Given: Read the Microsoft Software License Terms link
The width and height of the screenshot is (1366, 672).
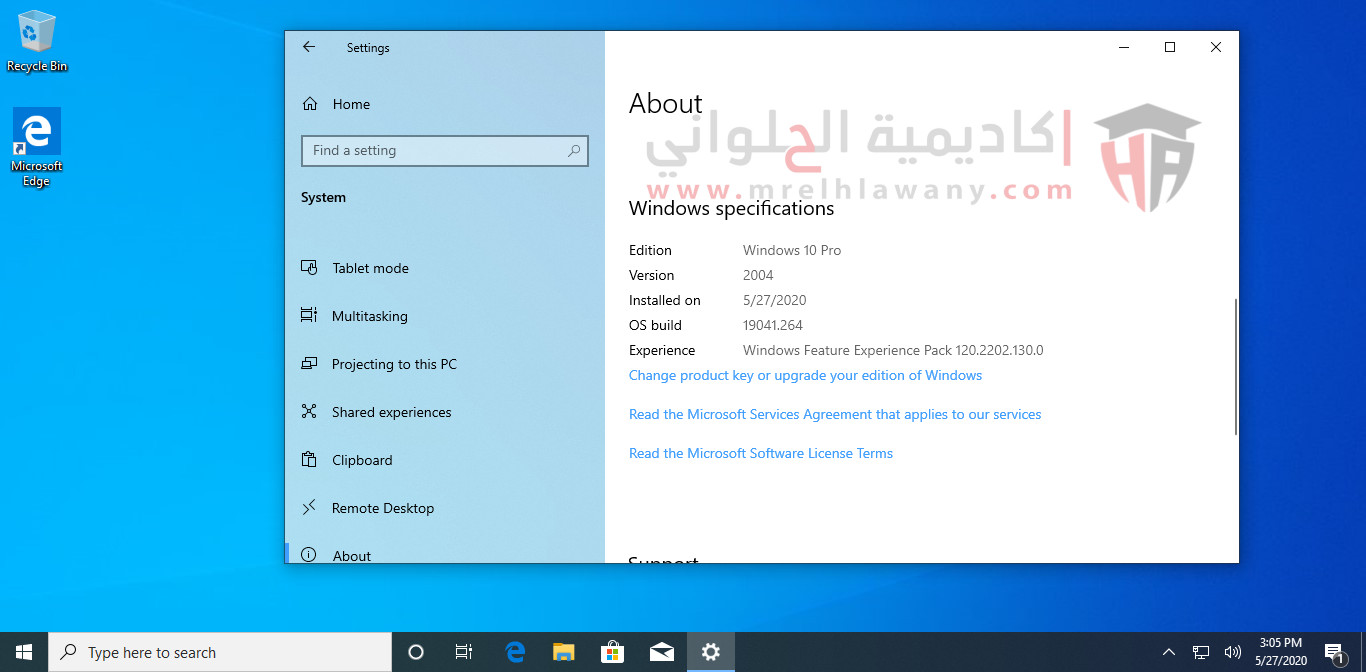Looking at the screenshot, I should [761, 453].
